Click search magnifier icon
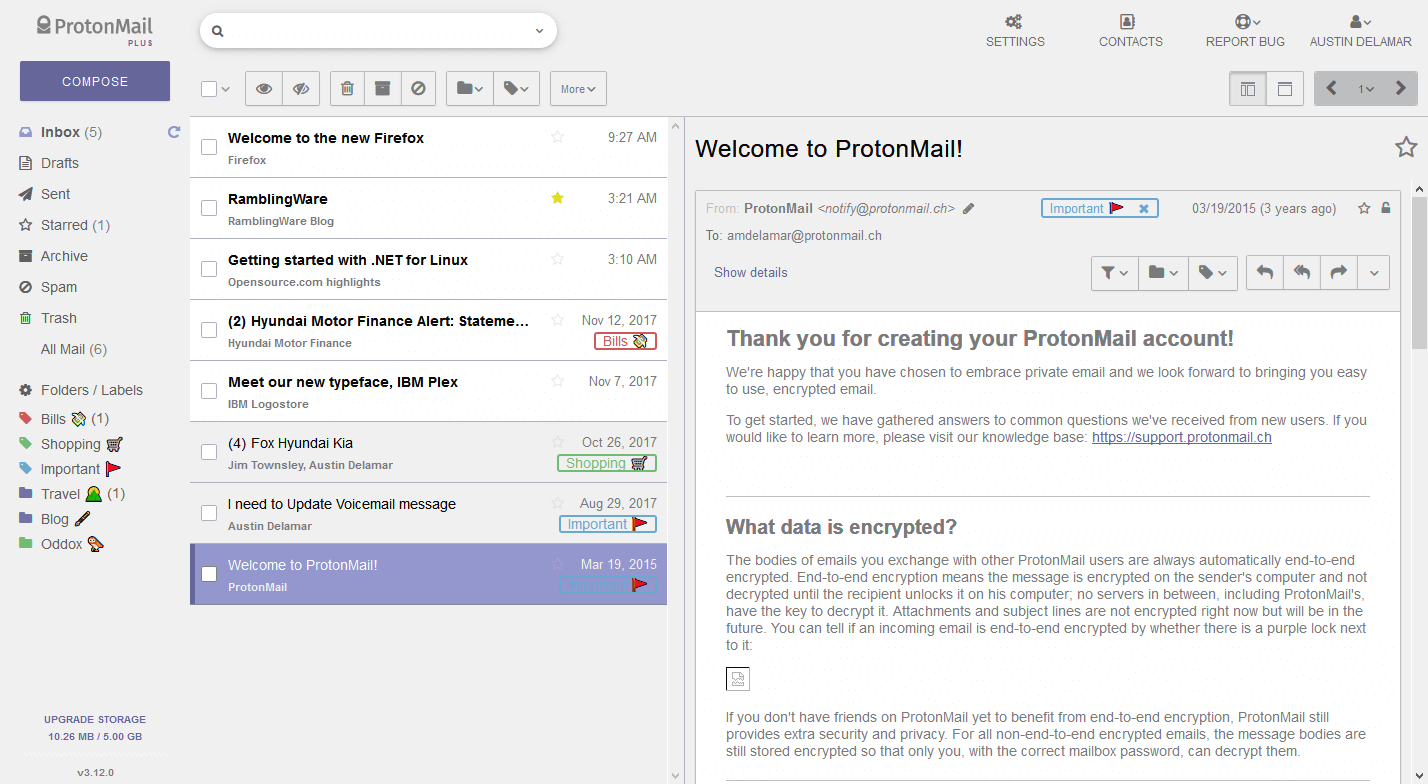The image size is (1428, 784). click(217, 31)
